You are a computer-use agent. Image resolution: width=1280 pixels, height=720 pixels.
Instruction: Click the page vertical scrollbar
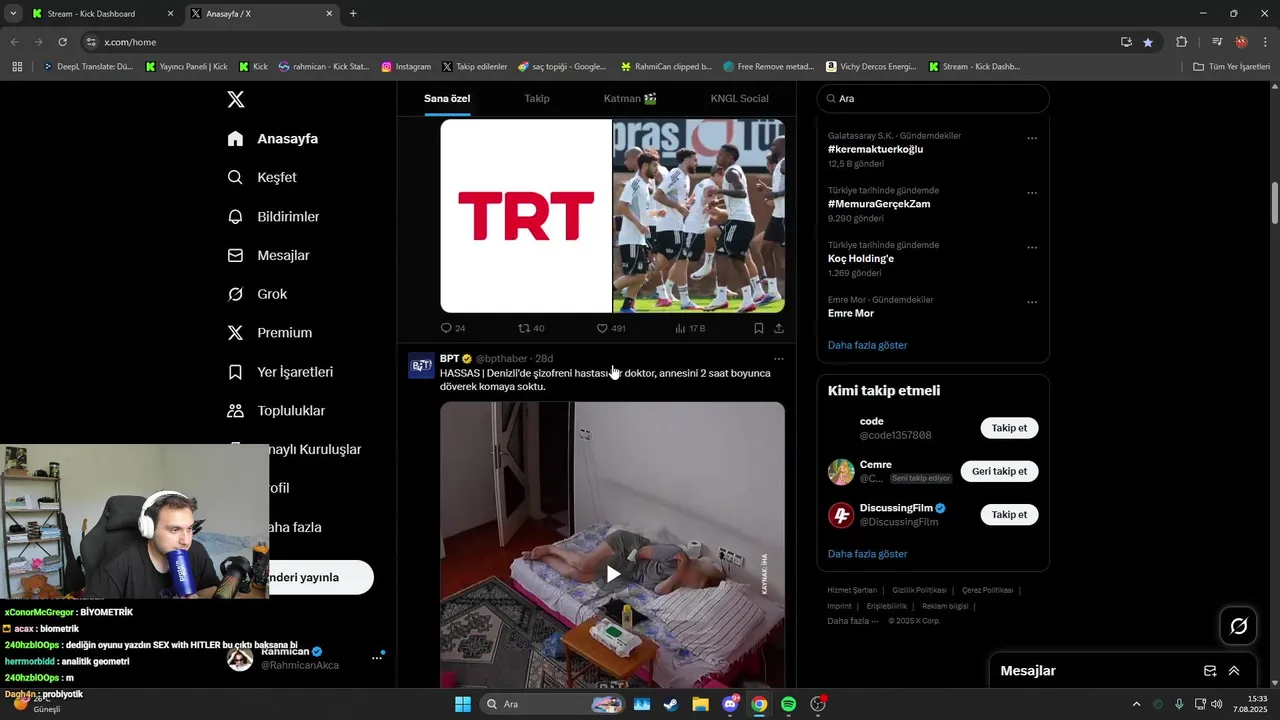click(x=1274, y=204)
